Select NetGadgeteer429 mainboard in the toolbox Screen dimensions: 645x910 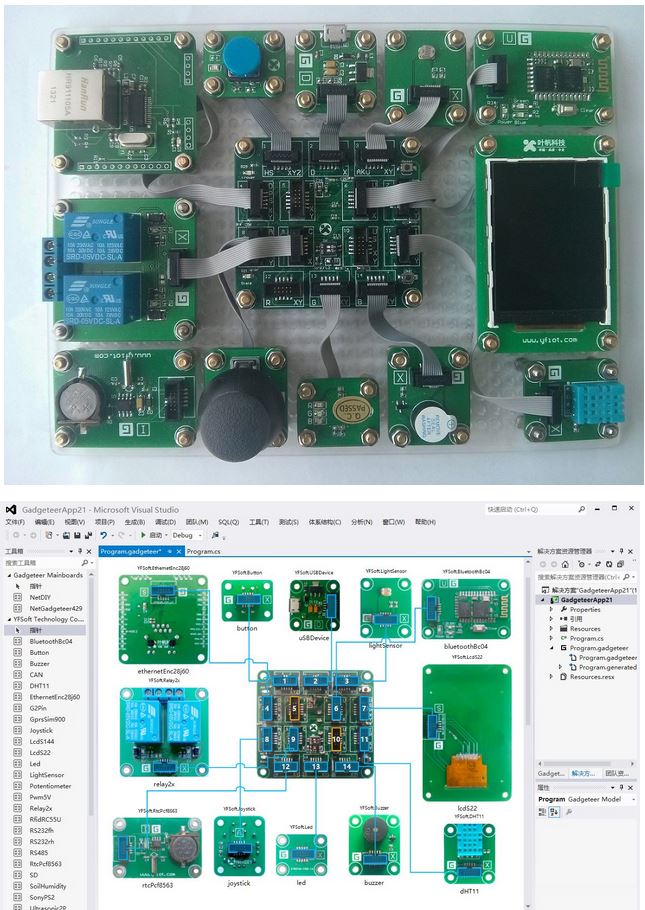click(55, 608)
